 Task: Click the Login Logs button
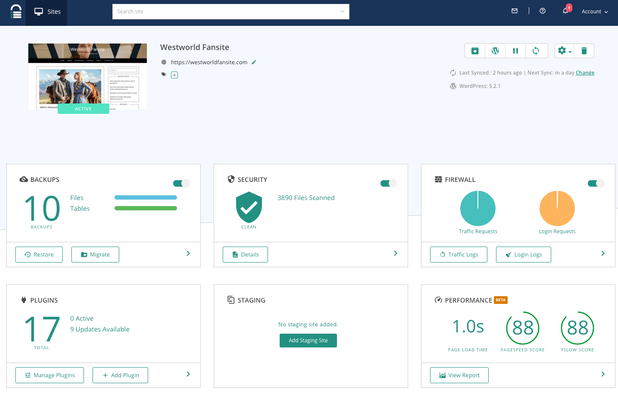(524, 255)
